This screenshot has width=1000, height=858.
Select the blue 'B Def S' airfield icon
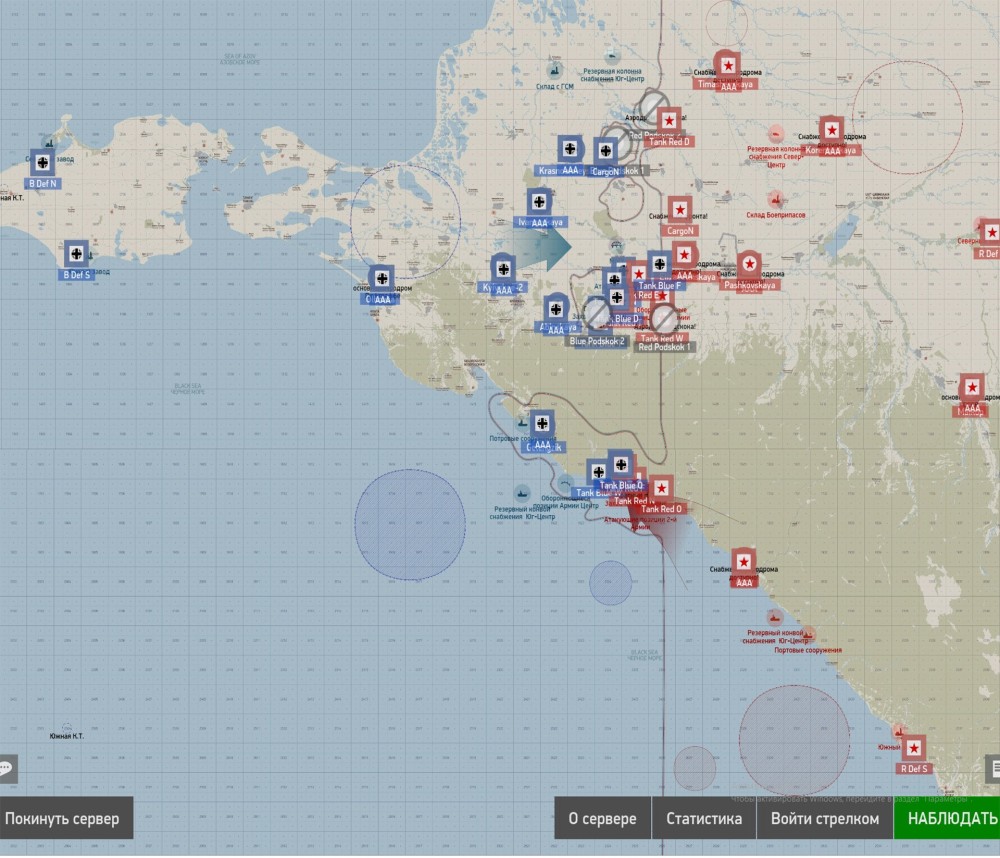click(77, 254)
